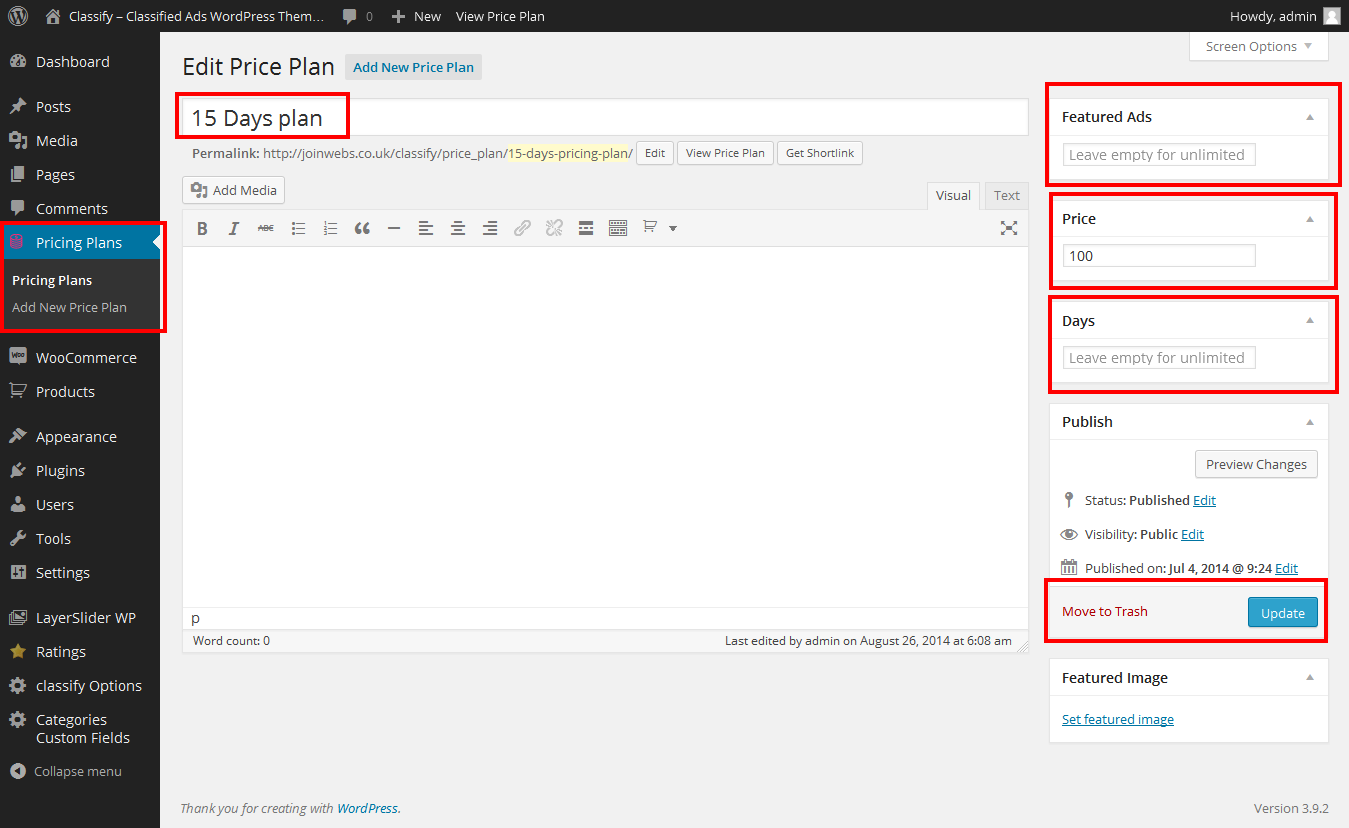Switch to Text editor tab
The width and height of the screenshot is (1349, 828).
1007,196
